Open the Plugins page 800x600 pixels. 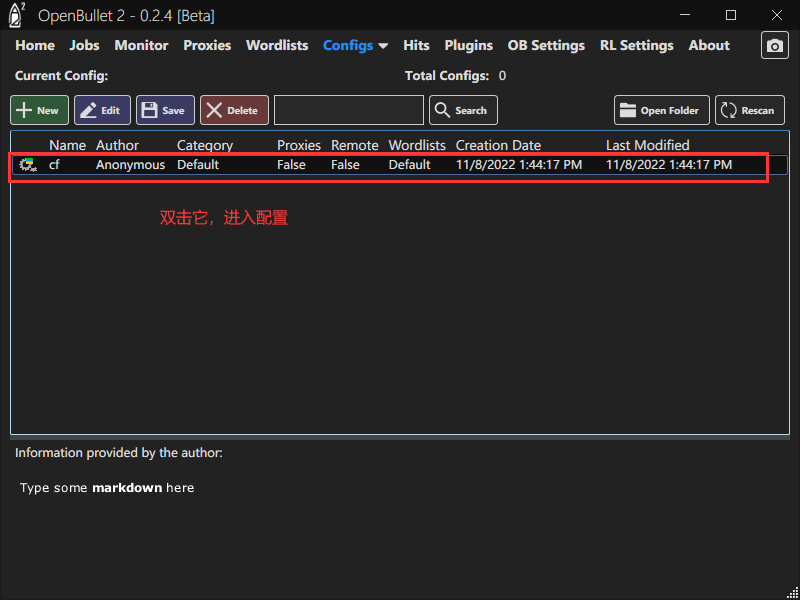pyautogui.click(x=468, y=45)
